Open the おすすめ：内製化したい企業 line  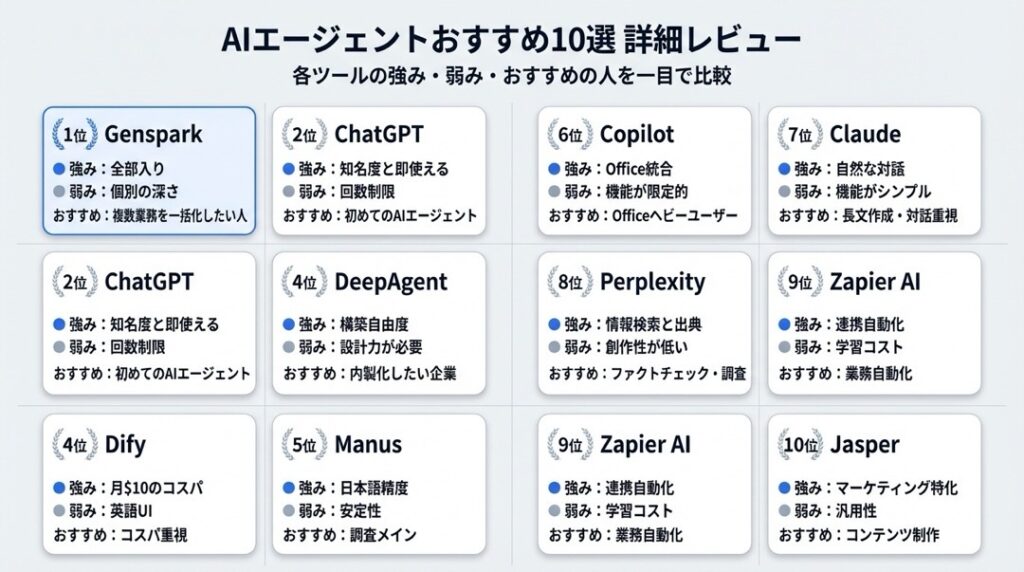tap(369, 374)
